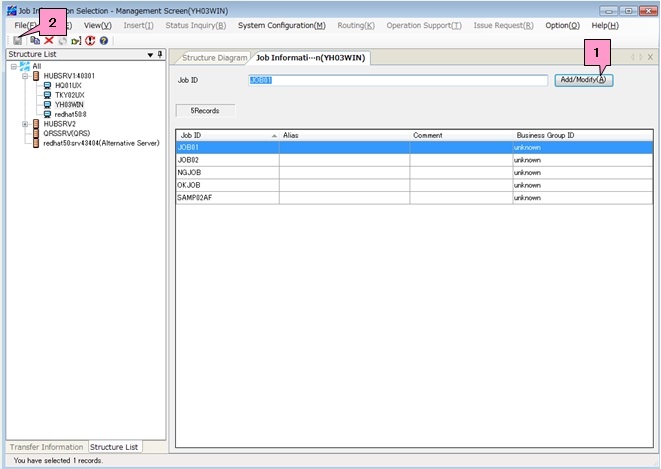
Task: Open the System Configuration menu
Action: tap(281, 25)
